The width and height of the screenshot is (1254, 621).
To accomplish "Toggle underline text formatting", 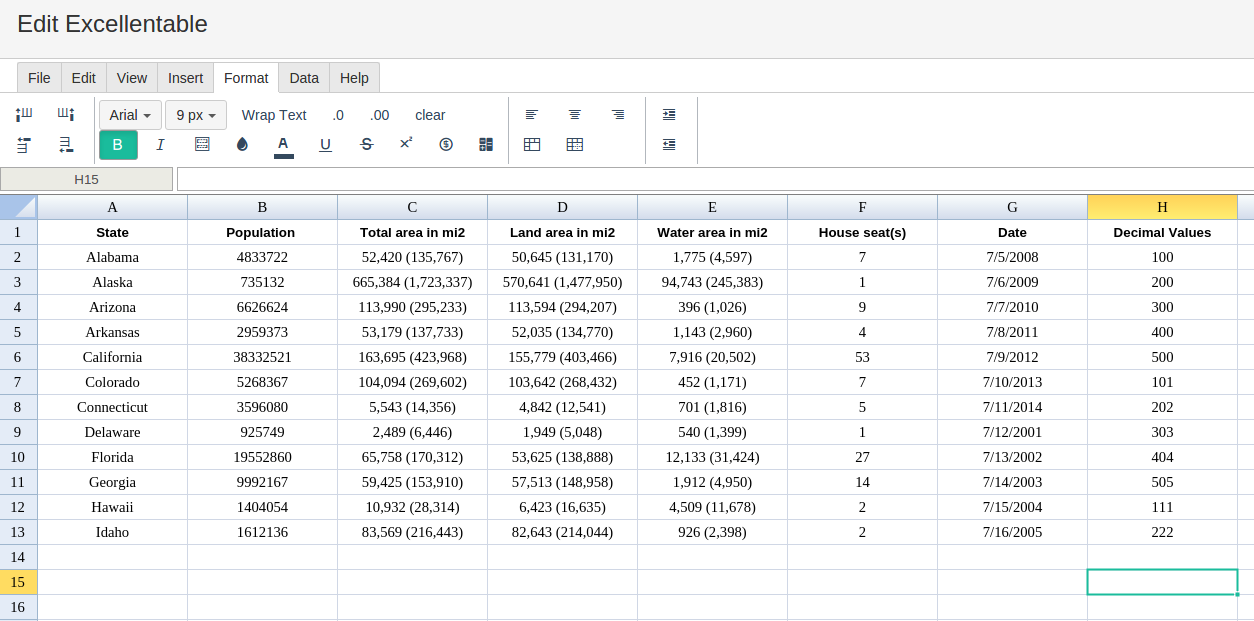I will tap(325, 145).
